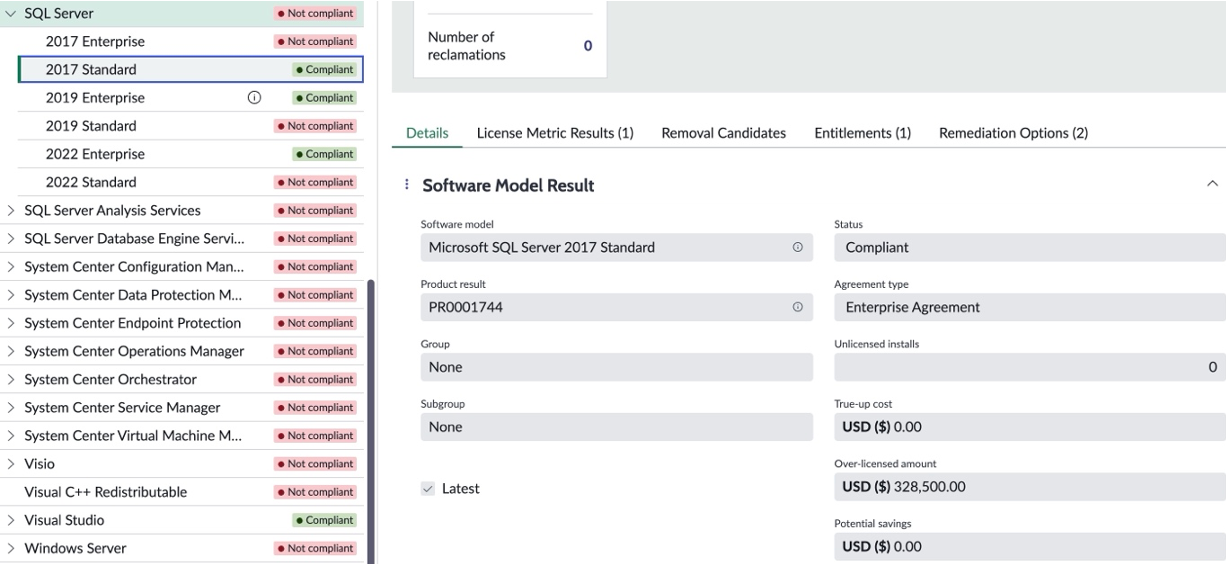This screenshot has height=564, width=1226.
Task: Expand System Center Data Protection node
Action: point(11,295)
